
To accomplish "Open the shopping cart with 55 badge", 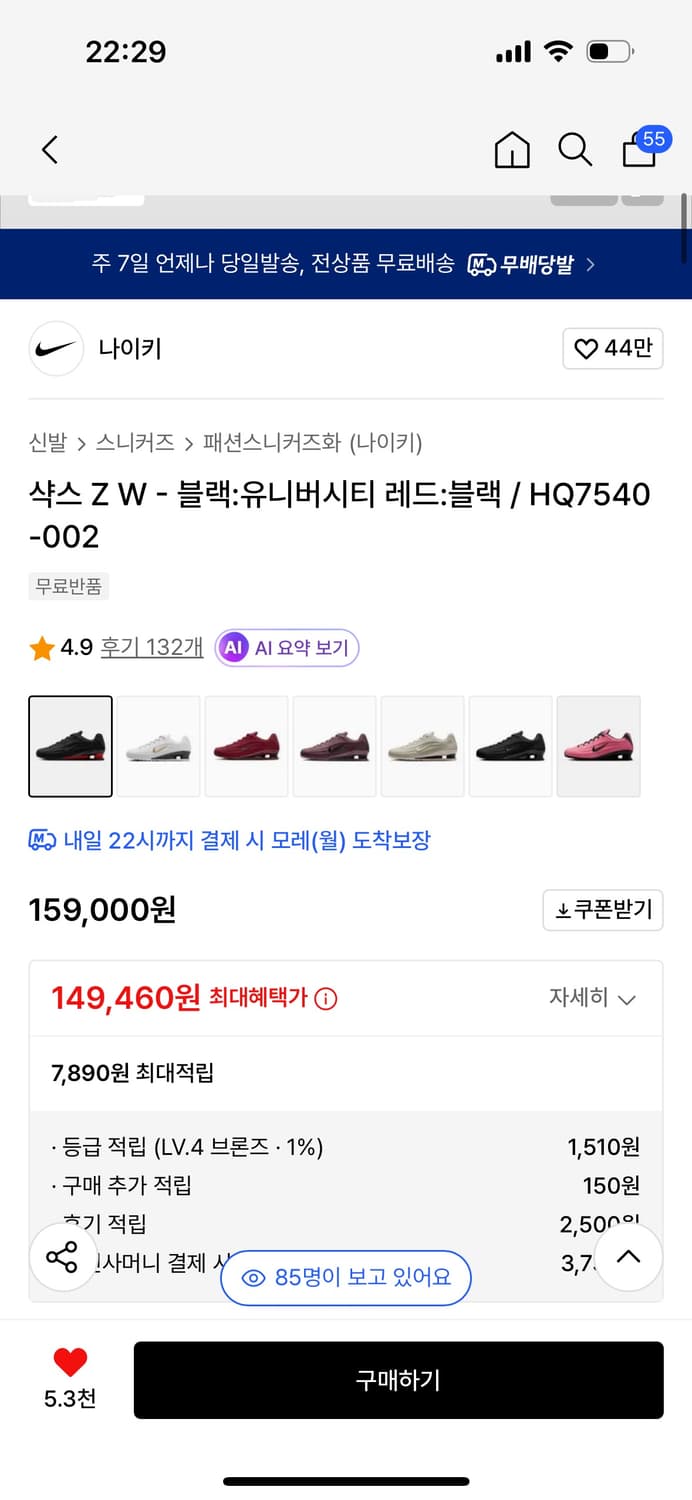I will (x=639, y=150).
